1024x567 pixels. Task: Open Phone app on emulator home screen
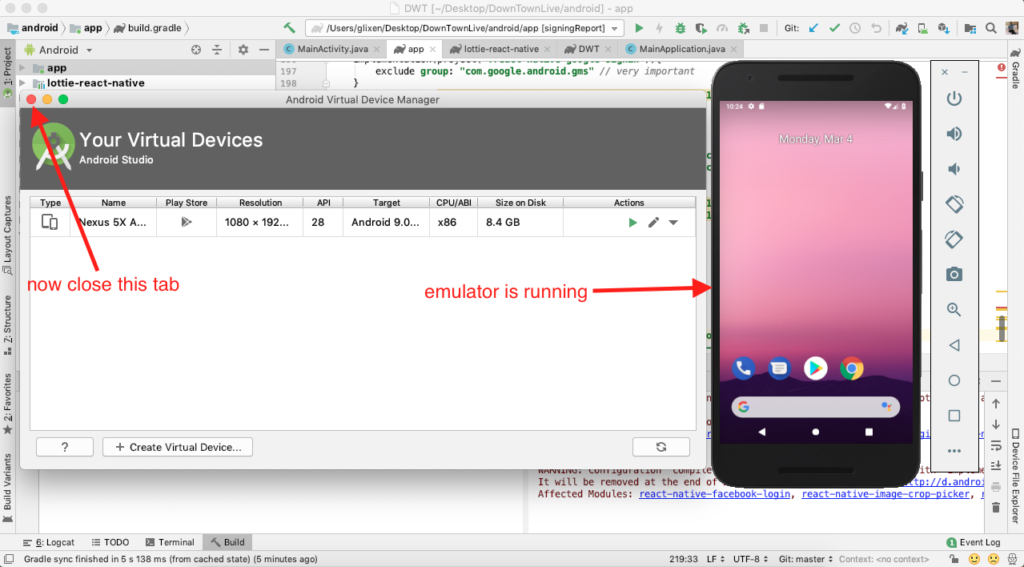tap(743, 368)
